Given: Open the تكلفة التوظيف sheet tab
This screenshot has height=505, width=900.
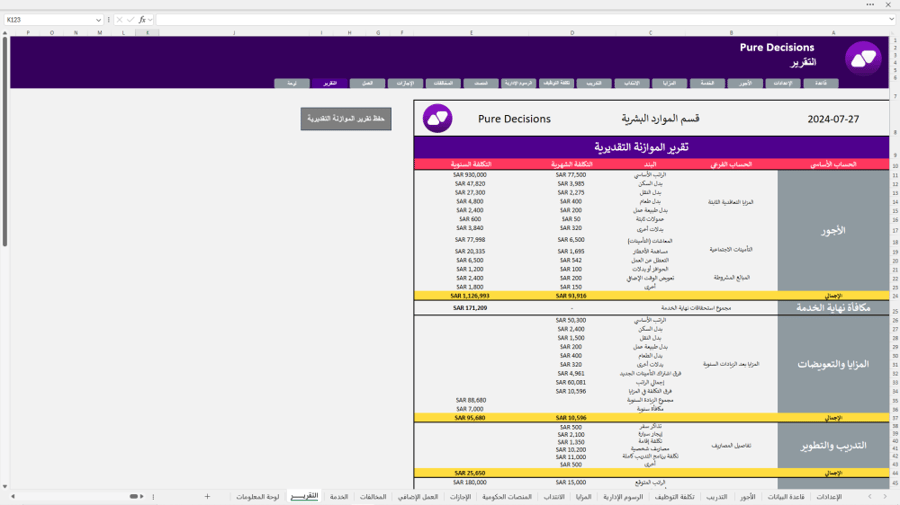Looking at the screenshot, I should 674,496.
